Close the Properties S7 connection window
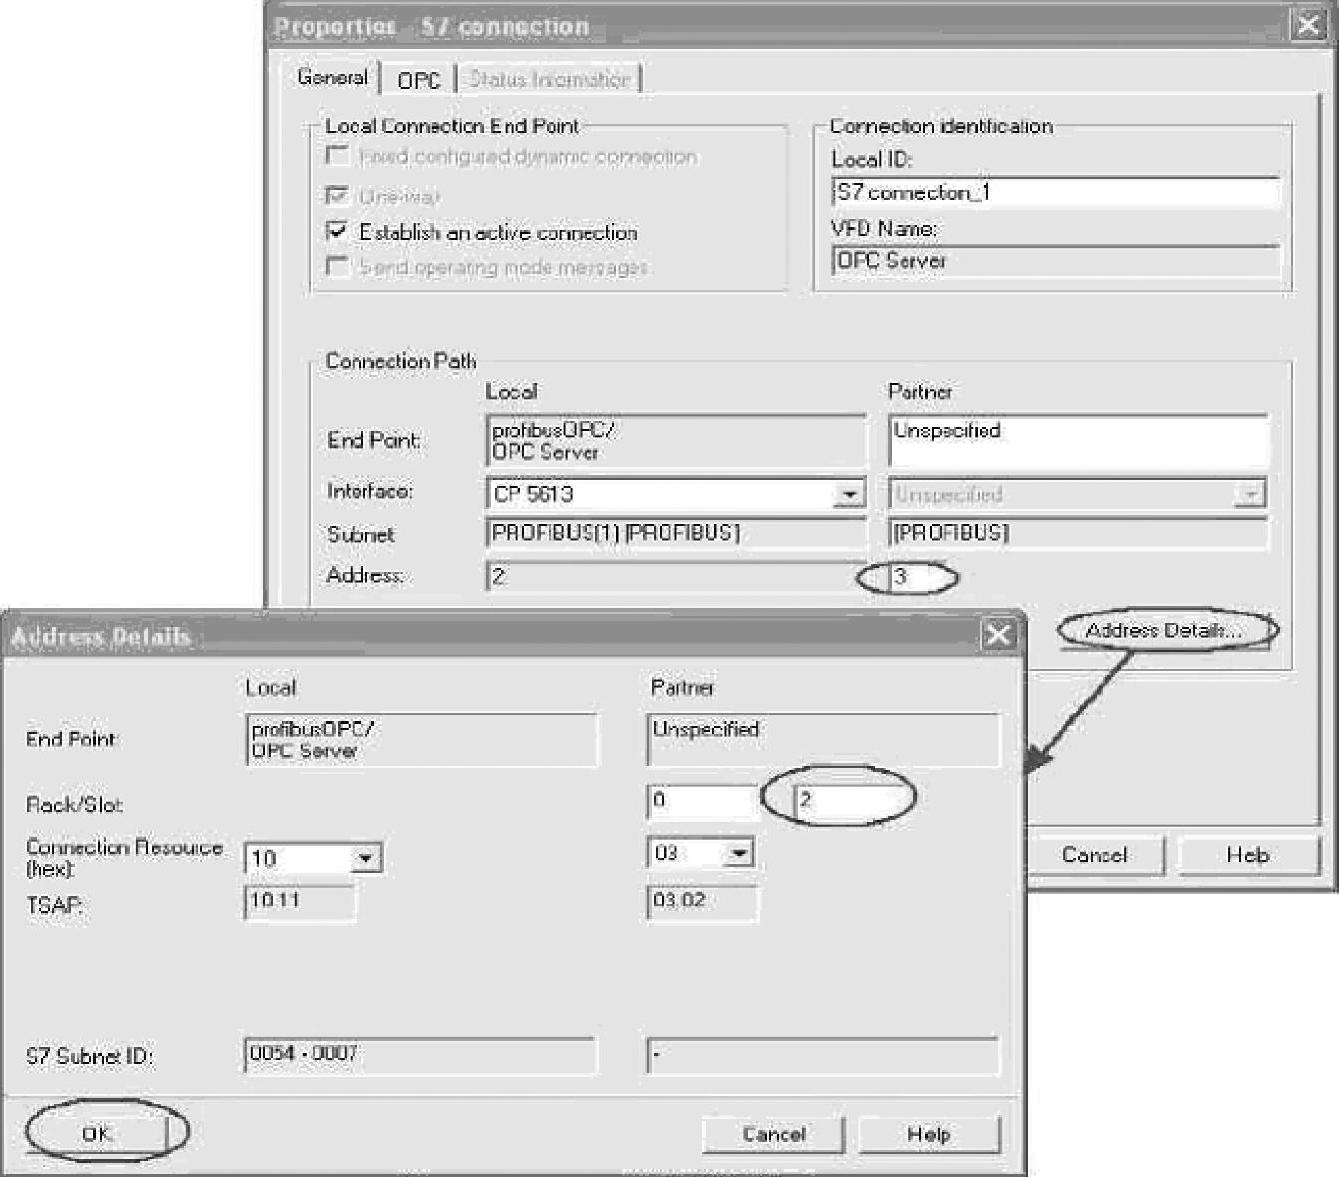The width and height of the screenshot is (1339, 1177). (1308, 25)
